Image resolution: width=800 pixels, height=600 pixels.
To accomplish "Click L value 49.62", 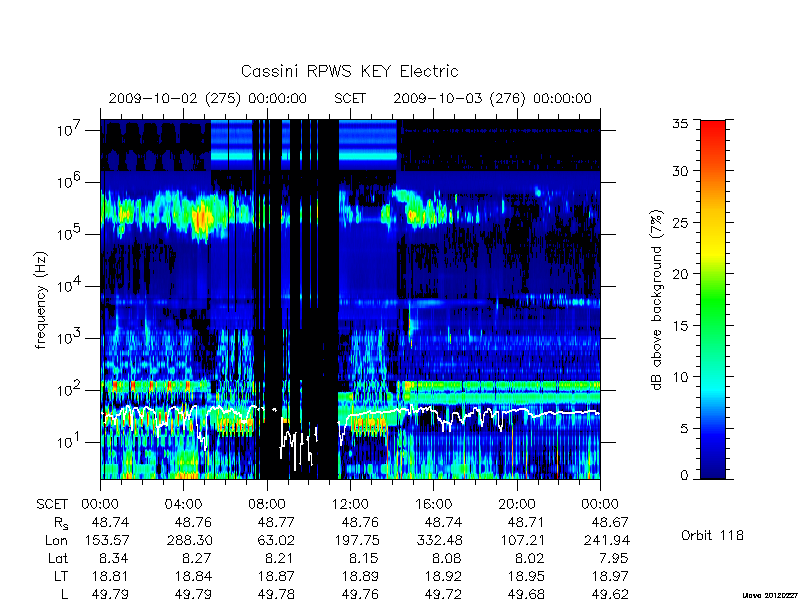I will tap(610, 594).
